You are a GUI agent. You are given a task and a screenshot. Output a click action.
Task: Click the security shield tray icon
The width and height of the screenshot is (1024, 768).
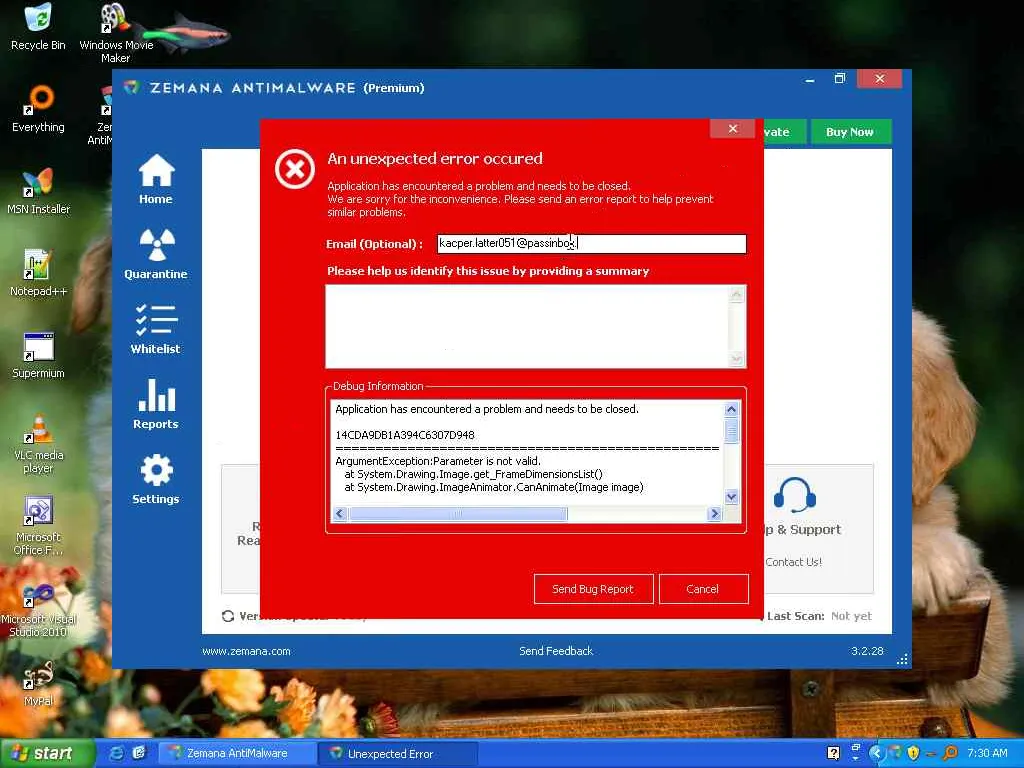(x=913, y=753)
